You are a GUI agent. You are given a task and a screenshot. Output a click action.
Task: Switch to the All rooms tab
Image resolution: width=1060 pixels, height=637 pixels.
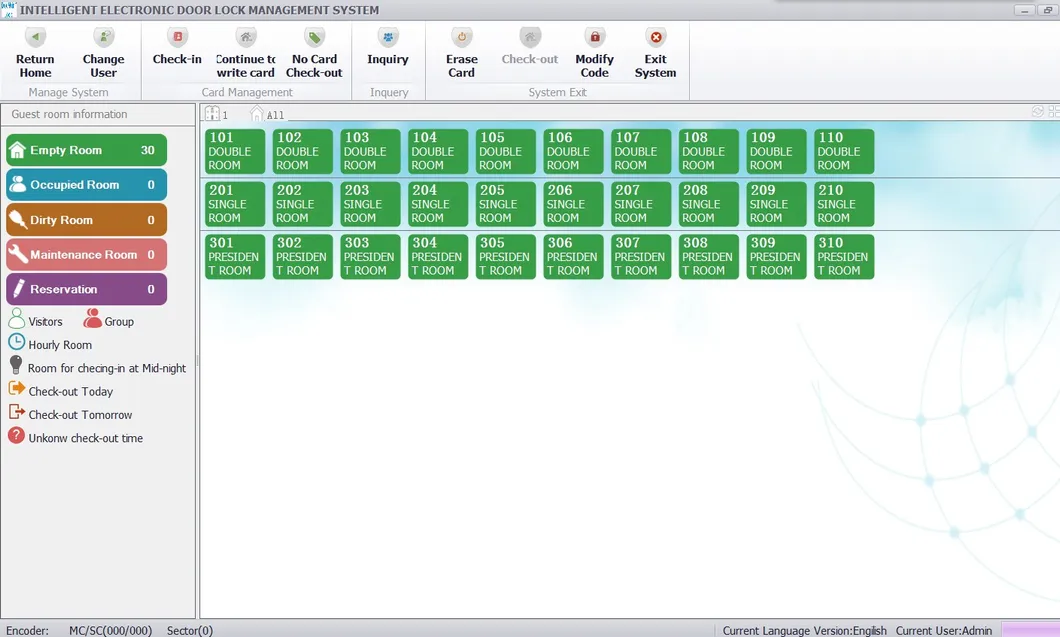[x=266, y=113]
